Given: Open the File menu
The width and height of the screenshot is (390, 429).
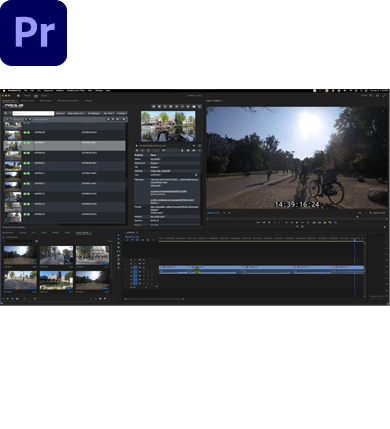Looking at the screenshot, I should click(25, 91).
